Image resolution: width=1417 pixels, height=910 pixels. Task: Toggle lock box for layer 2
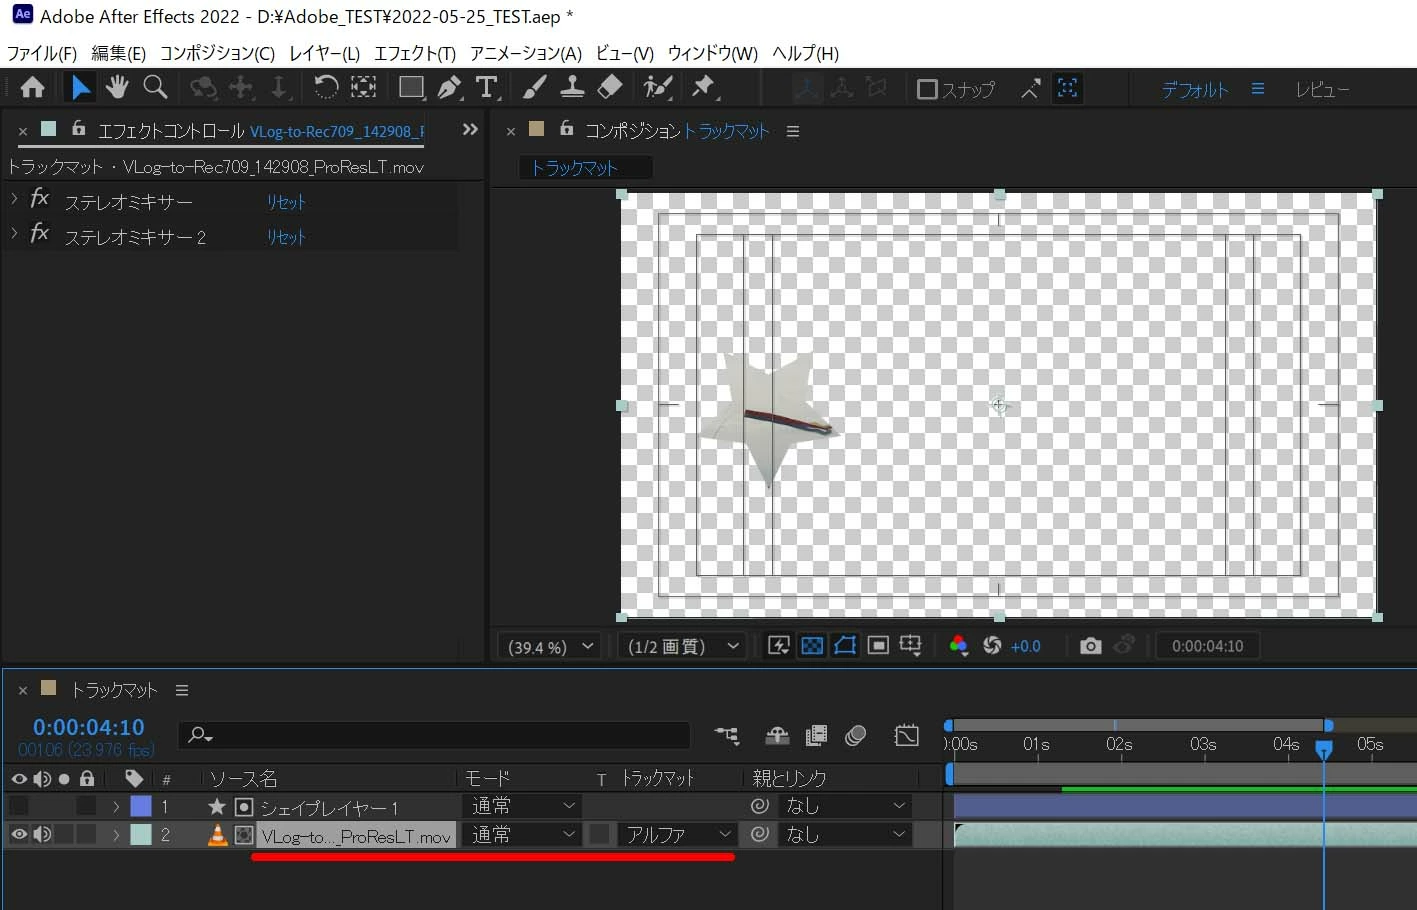point(87,834)
